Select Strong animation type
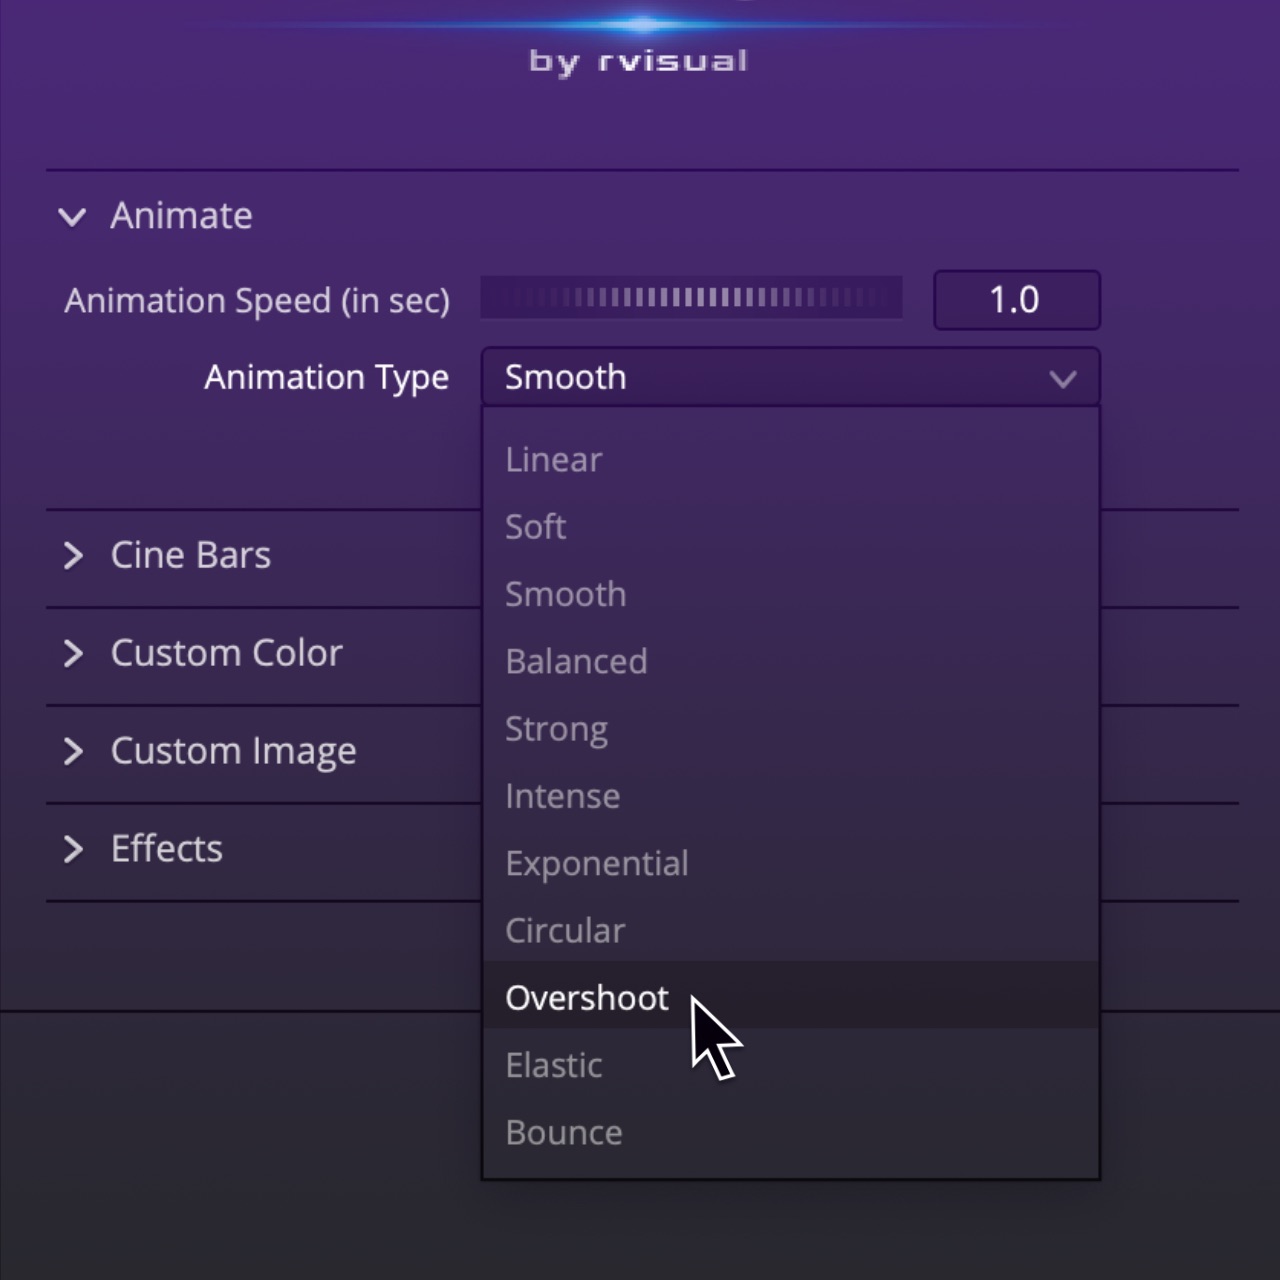Viewport: 1280px width, 1280px height. click(x=557, y=729)
